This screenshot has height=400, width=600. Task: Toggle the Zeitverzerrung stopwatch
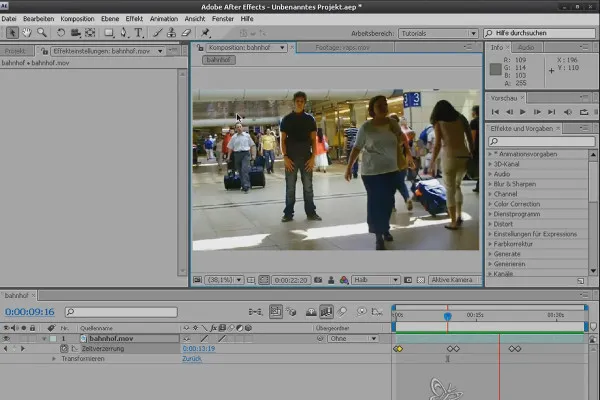tap(64, 349)
